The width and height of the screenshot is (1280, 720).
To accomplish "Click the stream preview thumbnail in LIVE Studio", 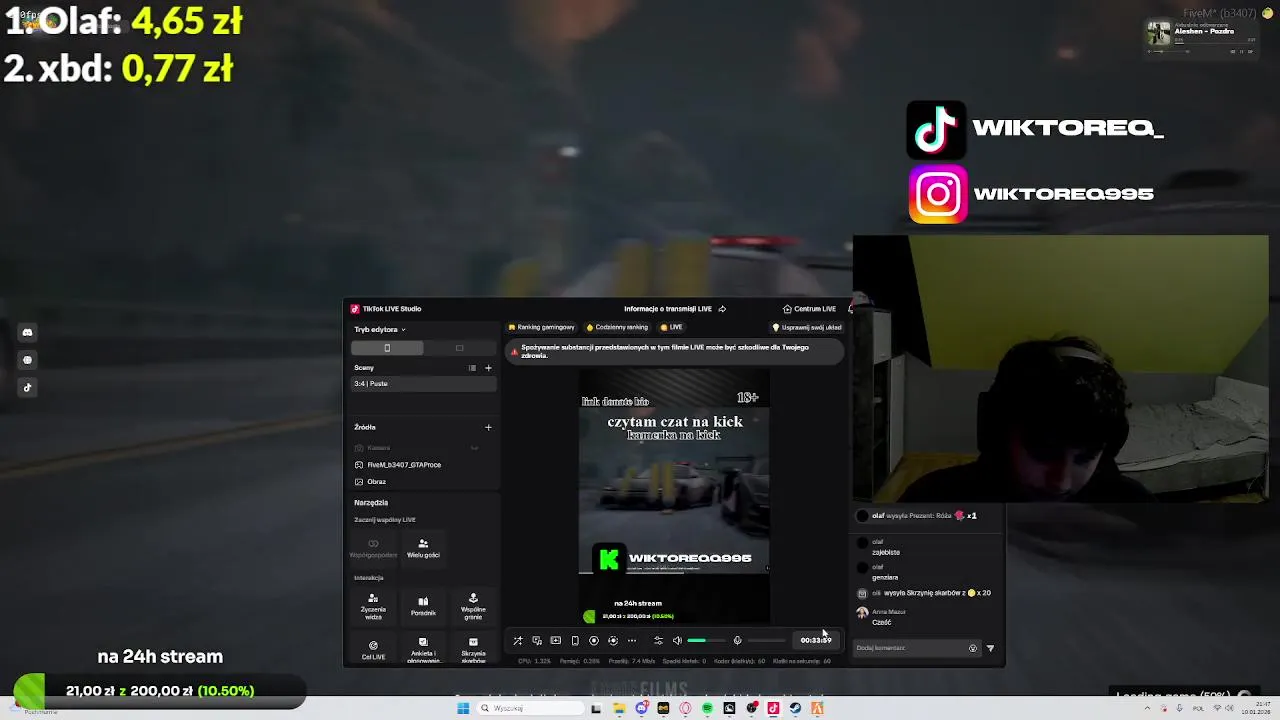I will pos(674,497).
